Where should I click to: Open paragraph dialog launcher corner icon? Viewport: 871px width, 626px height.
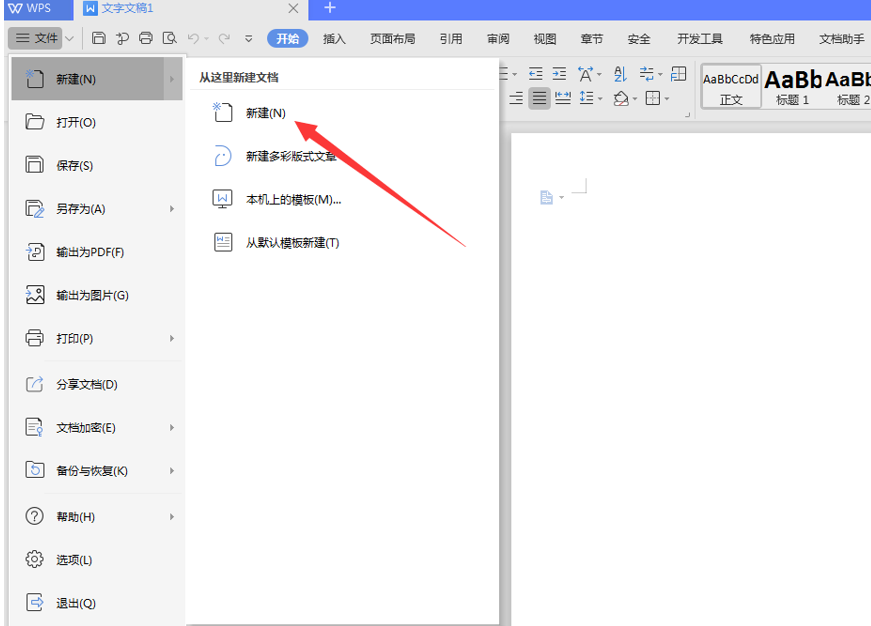687,115
